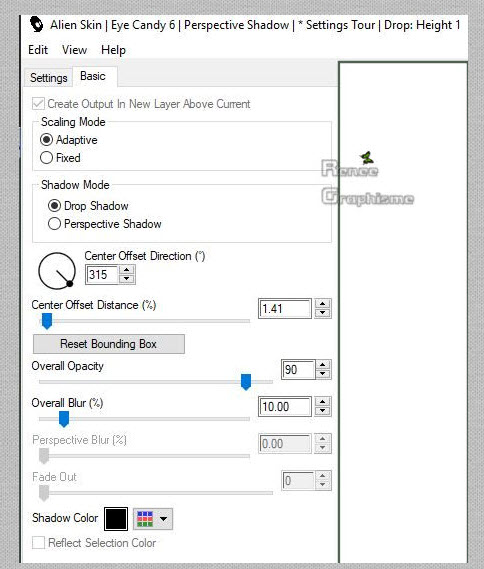Image resolution: width=484 pixels, height=569 pixels.
Task: Select Perspective Shadow mode
Action: (104, 224)
